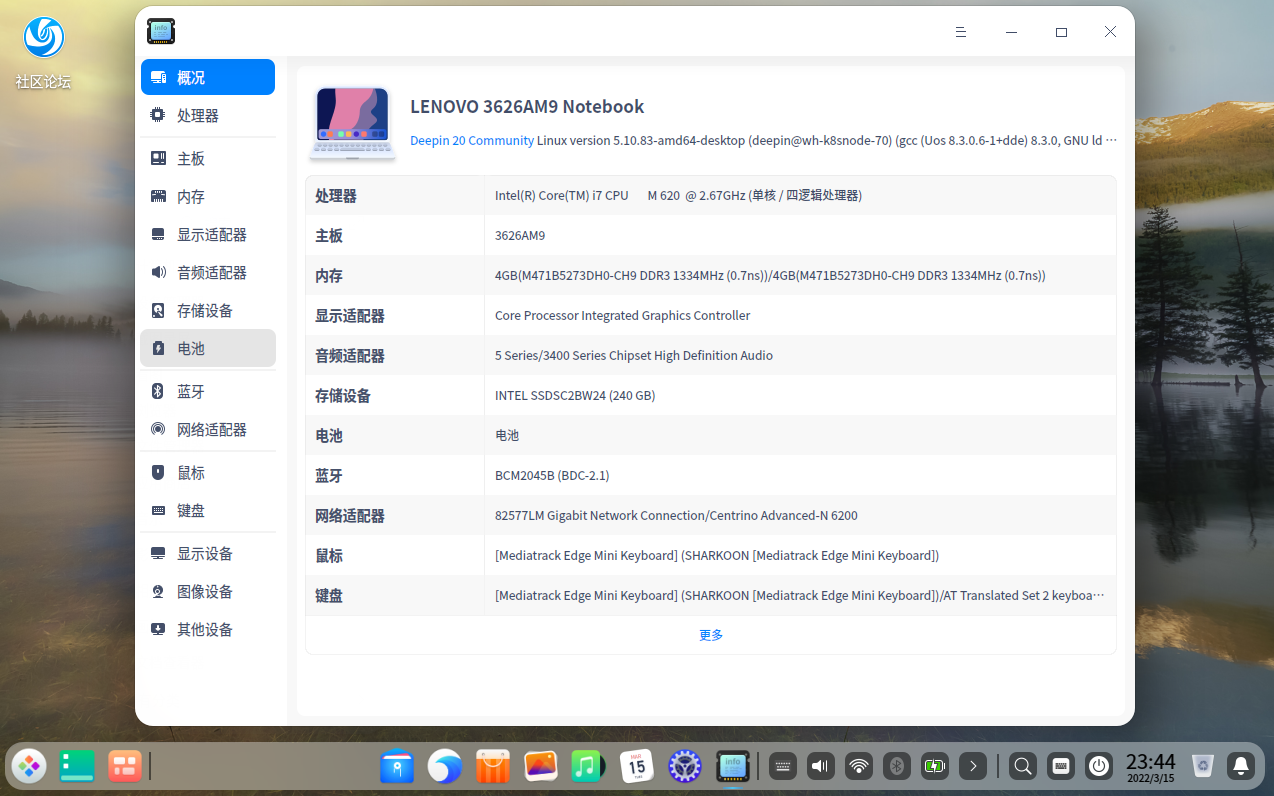1274x796 pixels.
Task: Toggle Bluetooth in the system tray
Action: pos(896,766)
